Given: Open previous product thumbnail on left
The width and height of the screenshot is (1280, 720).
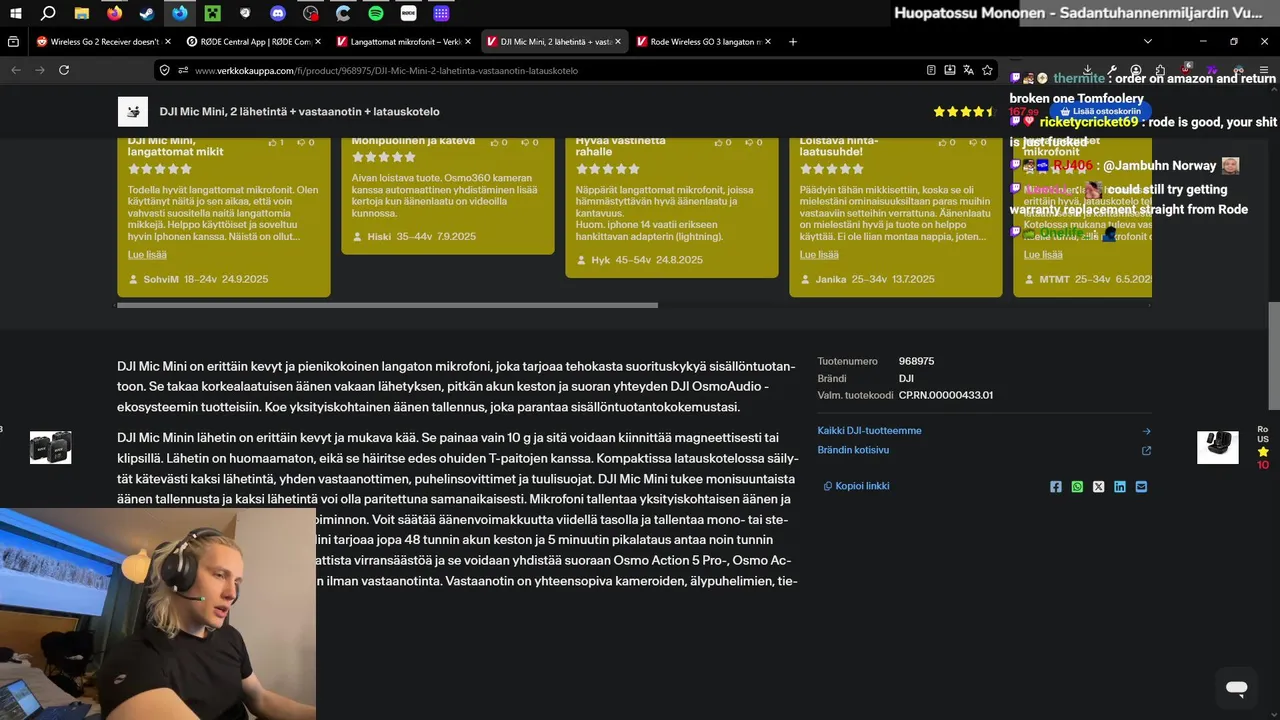Looking at the screenshot, I should click(x=50, y=448).
